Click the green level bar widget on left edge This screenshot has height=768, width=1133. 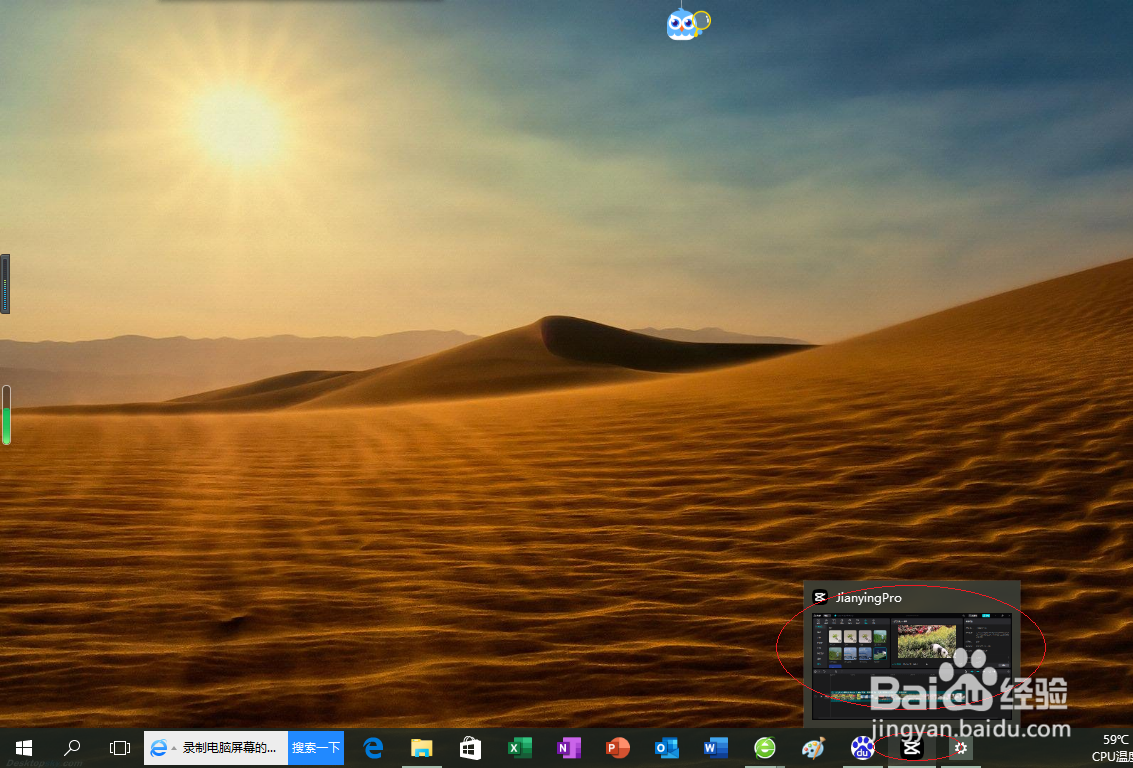tap(7, 415)
